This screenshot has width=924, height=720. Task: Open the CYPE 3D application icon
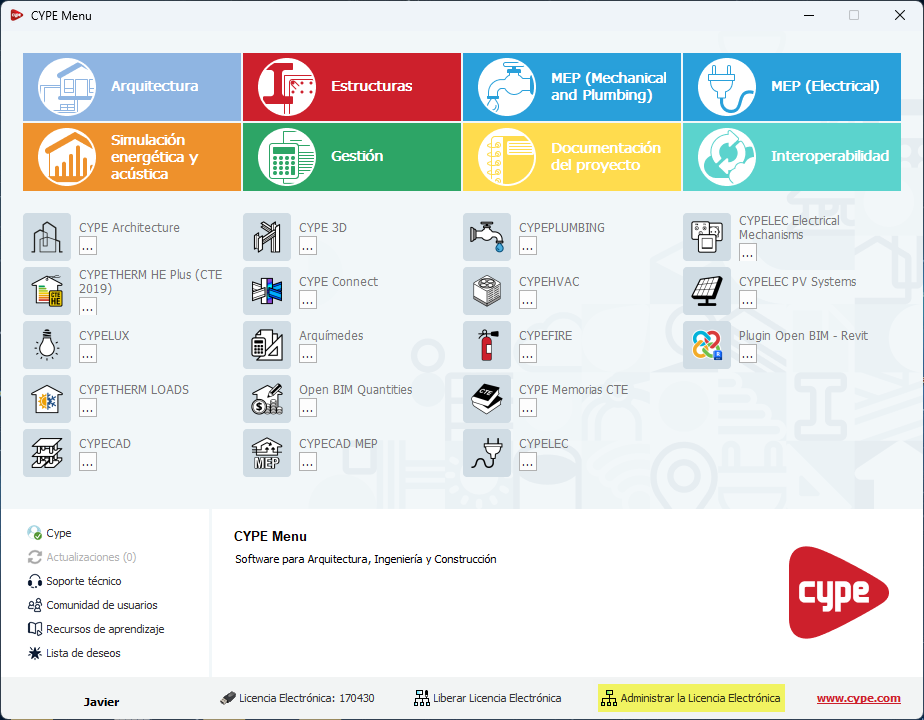coord(267,237)
